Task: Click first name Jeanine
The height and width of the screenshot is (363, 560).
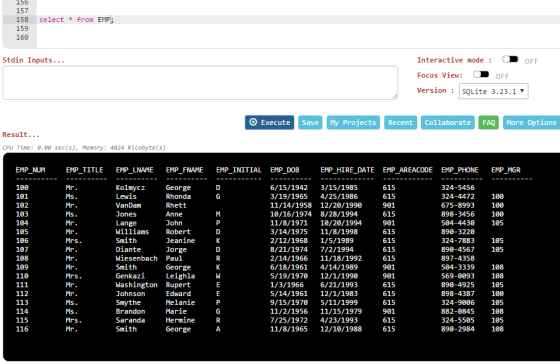Action: coord(180,241)
